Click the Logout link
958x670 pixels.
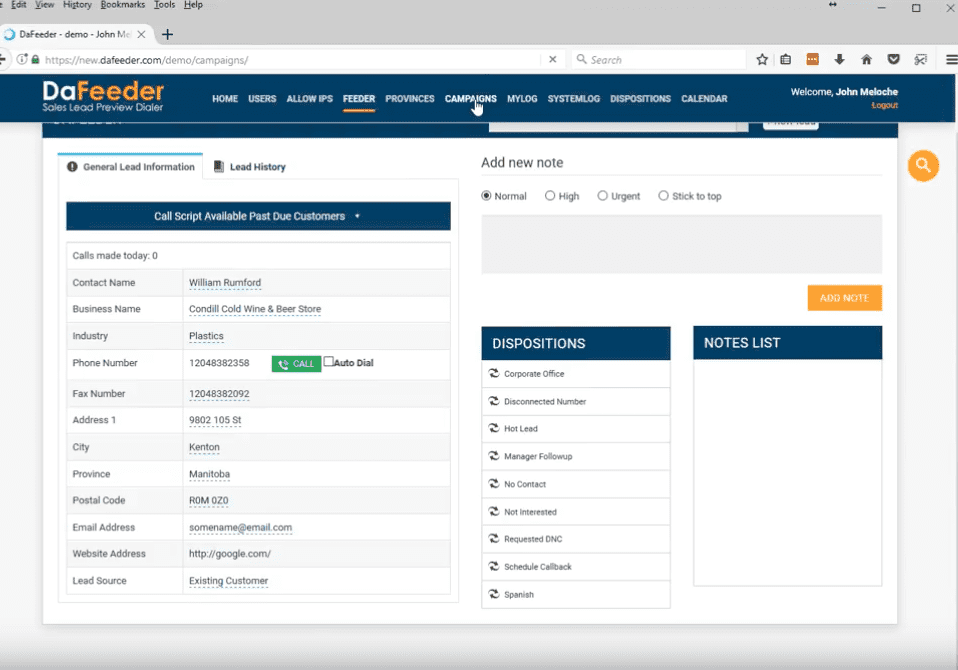(x=884, y=105)
